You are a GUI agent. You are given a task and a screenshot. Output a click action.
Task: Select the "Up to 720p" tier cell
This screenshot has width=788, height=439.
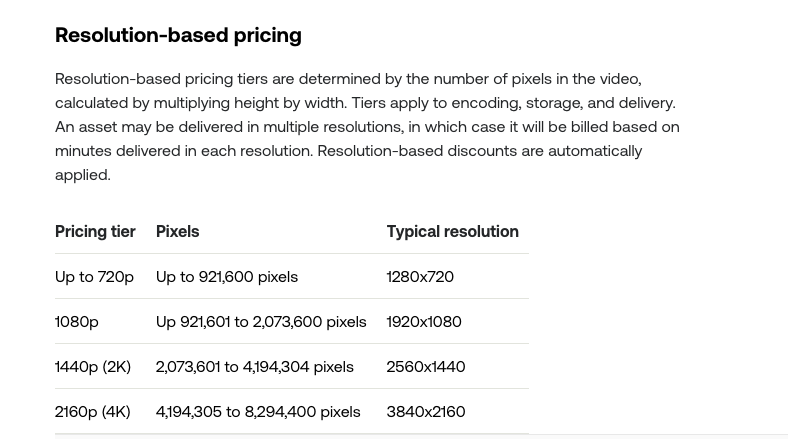[94, 276]
